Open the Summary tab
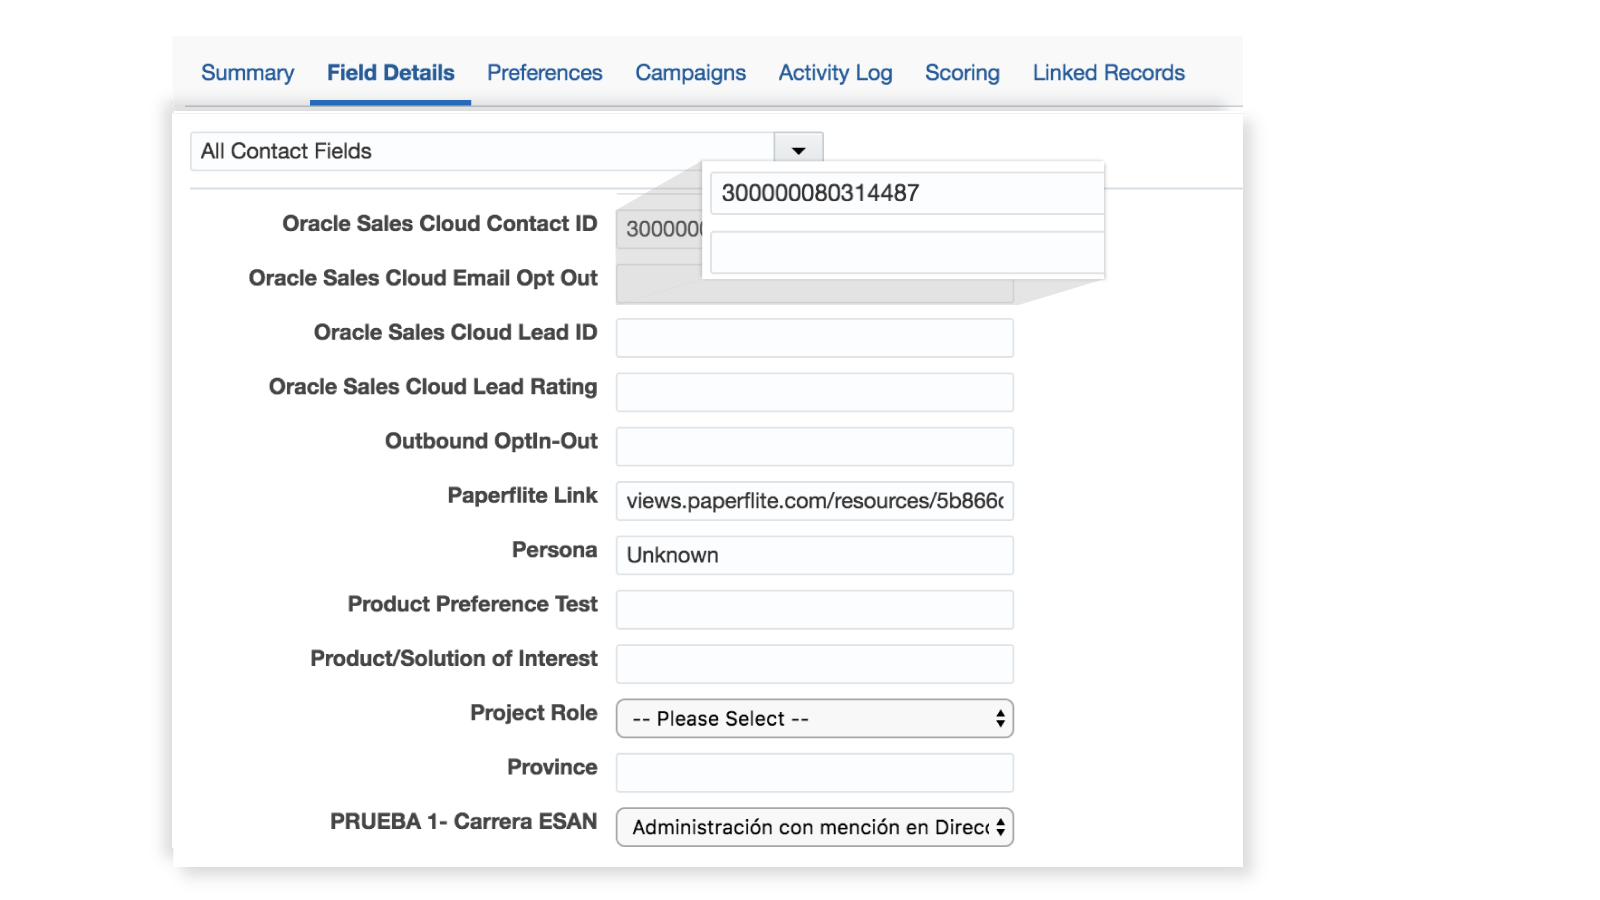This screenshot has height=900, width=1600. click(247, 73)
